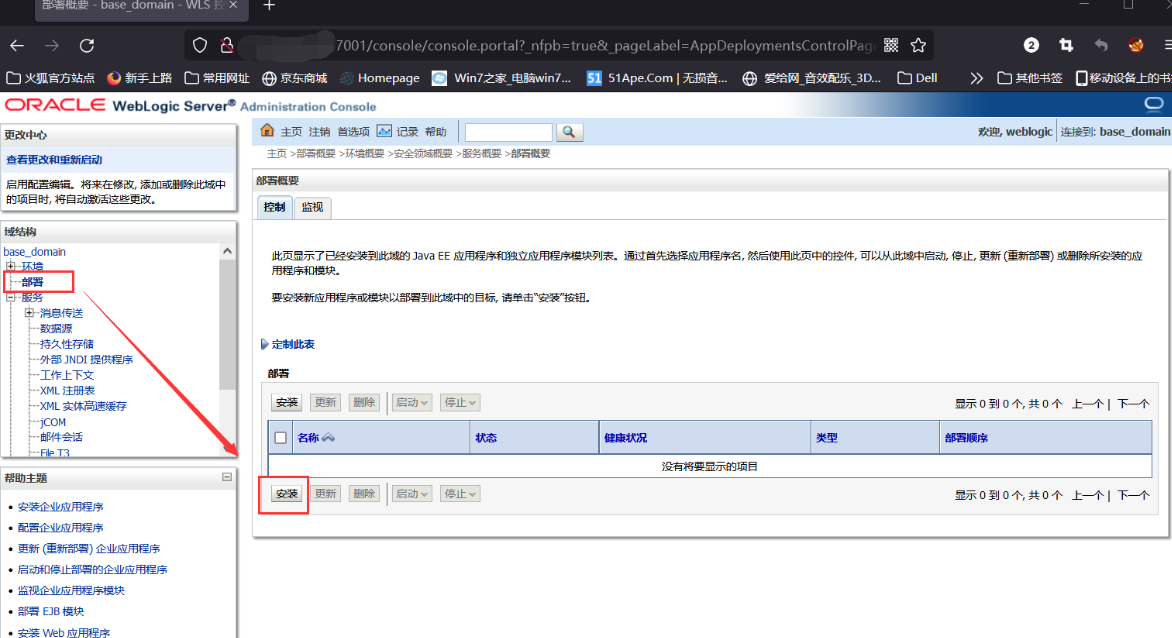
Task: Open the Dell bookmarks folder
Action: 917,78
